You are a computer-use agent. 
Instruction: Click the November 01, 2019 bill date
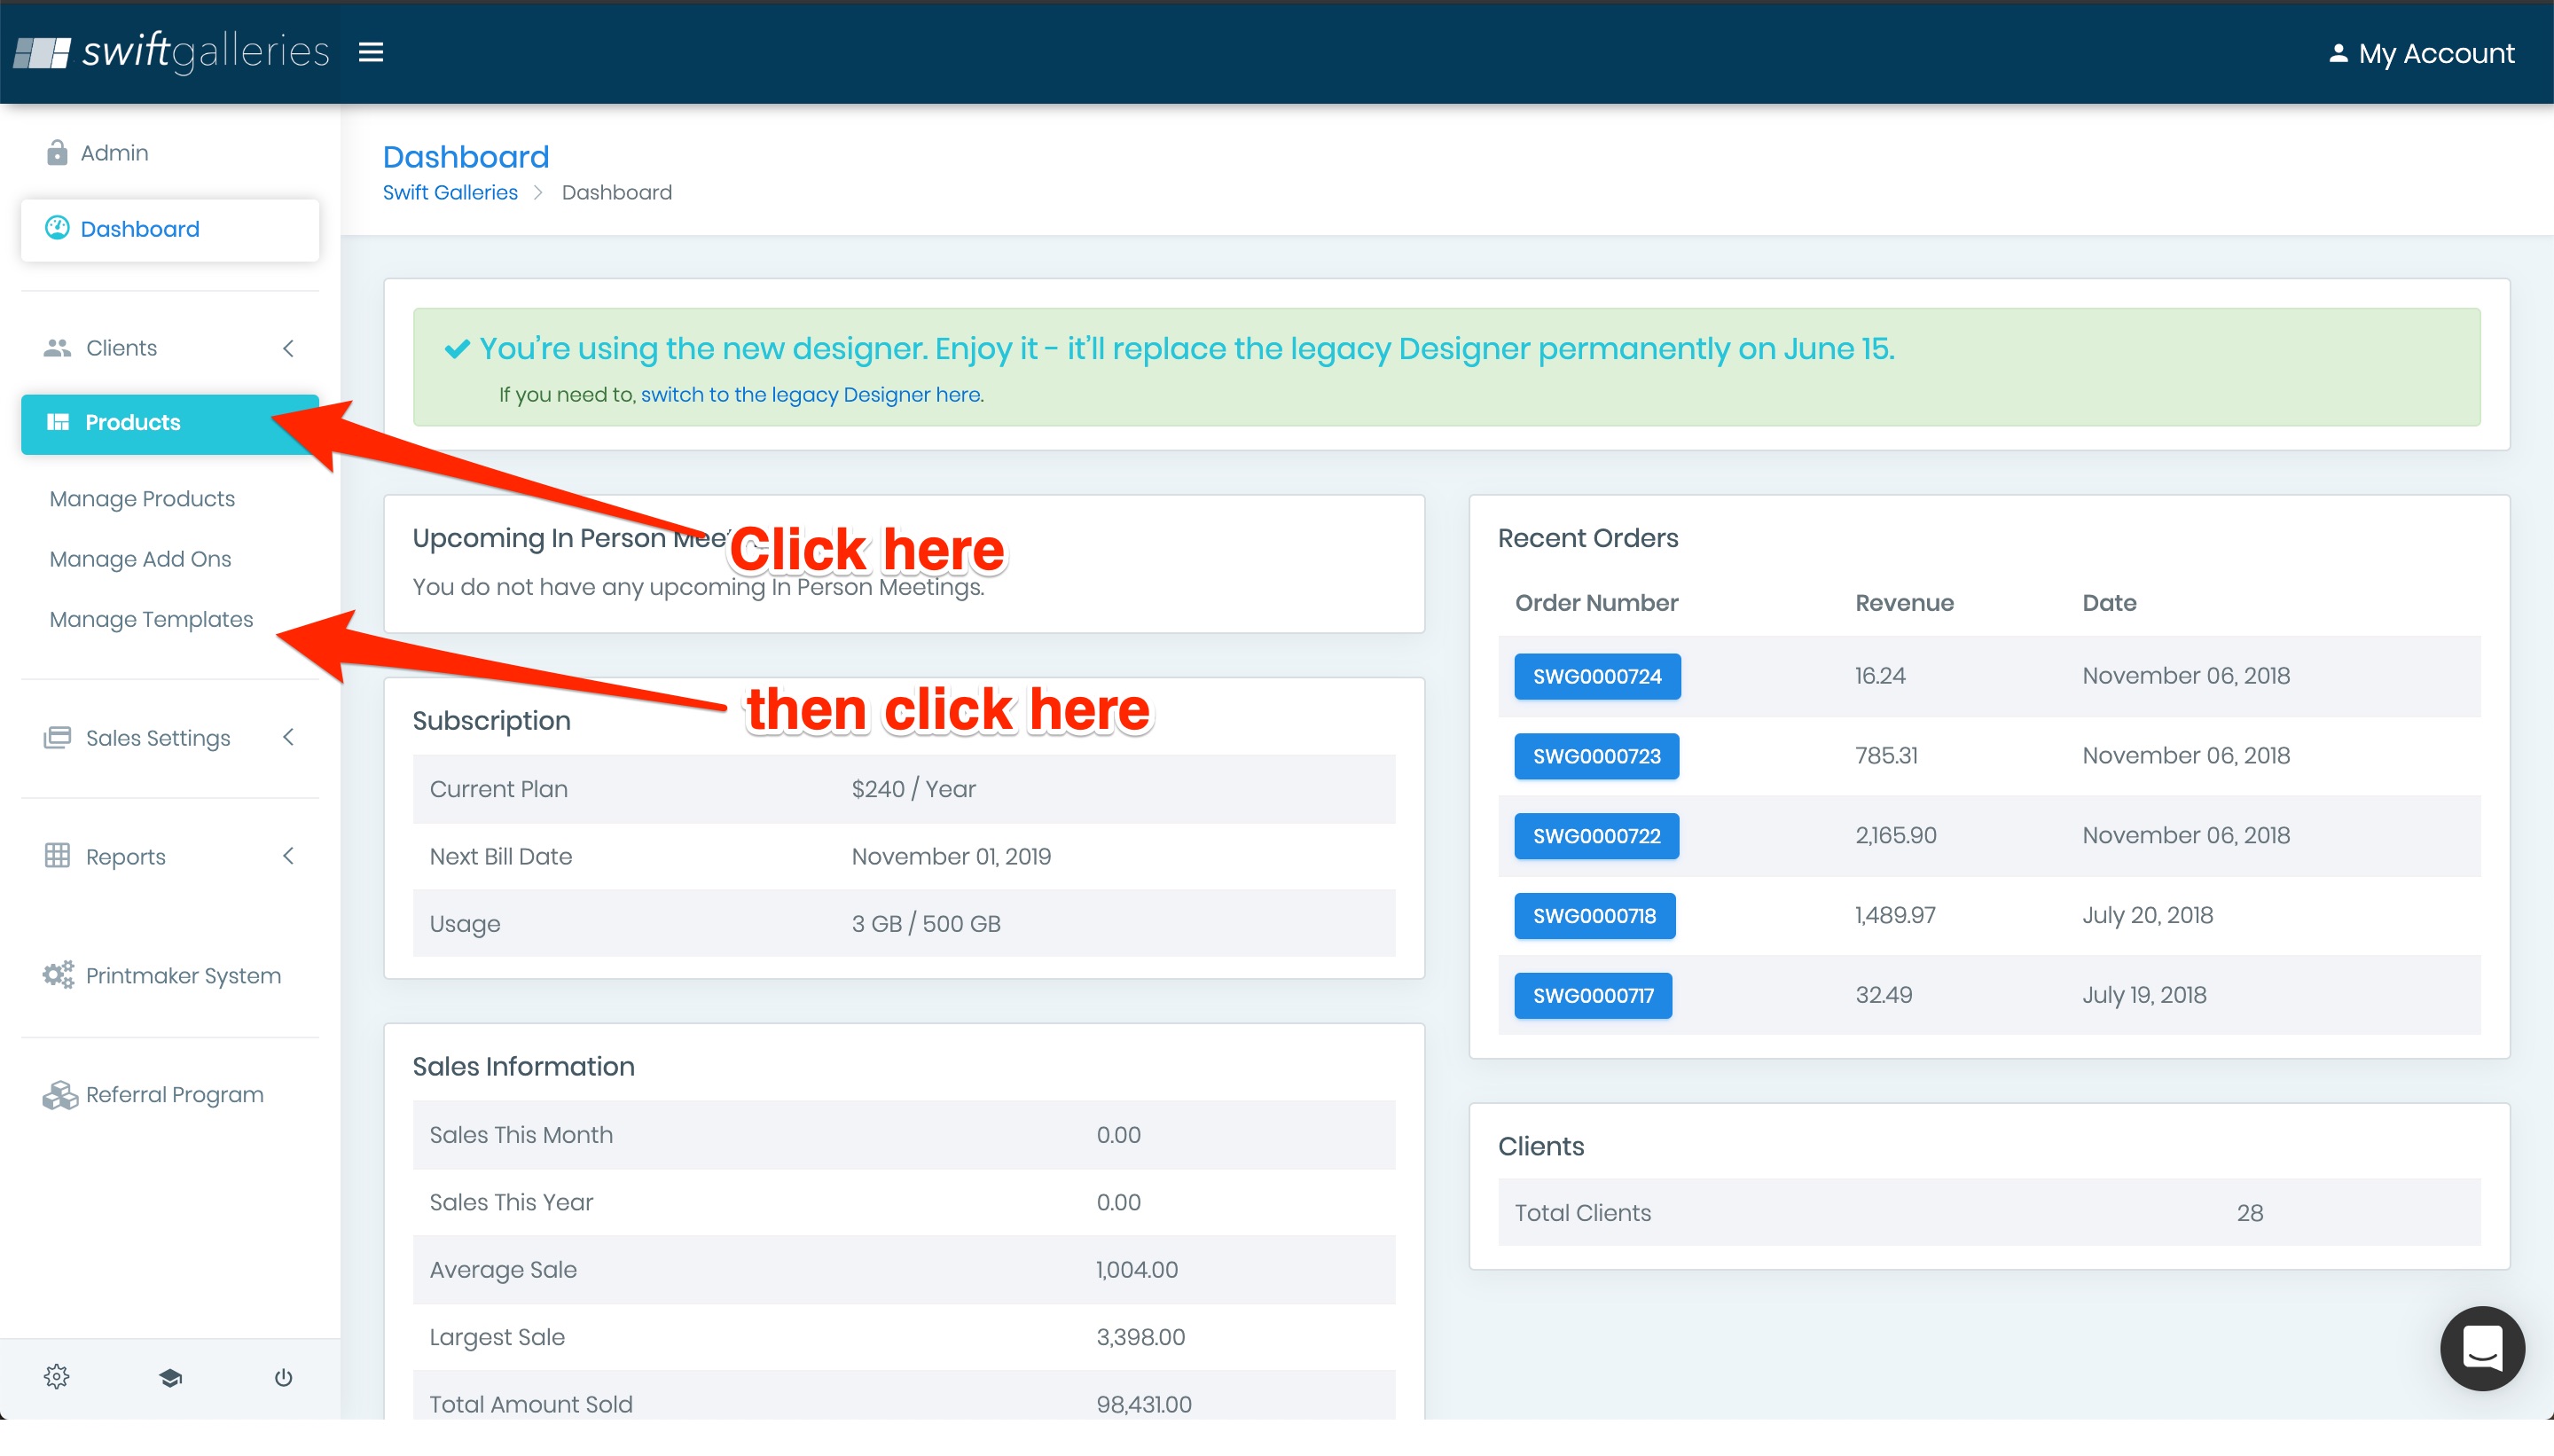[951, 856]
